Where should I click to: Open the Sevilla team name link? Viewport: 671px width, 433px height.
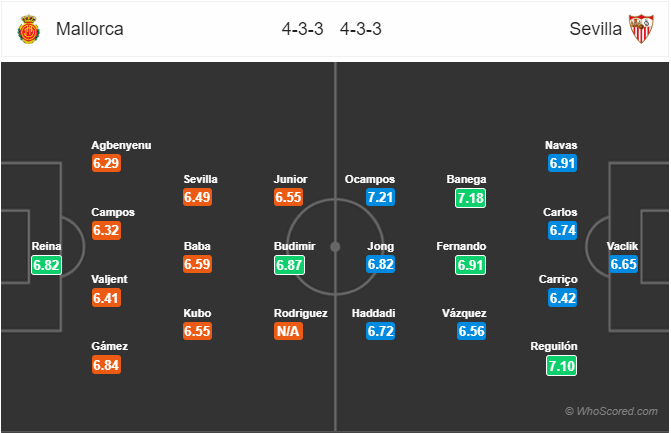point(595,29)
